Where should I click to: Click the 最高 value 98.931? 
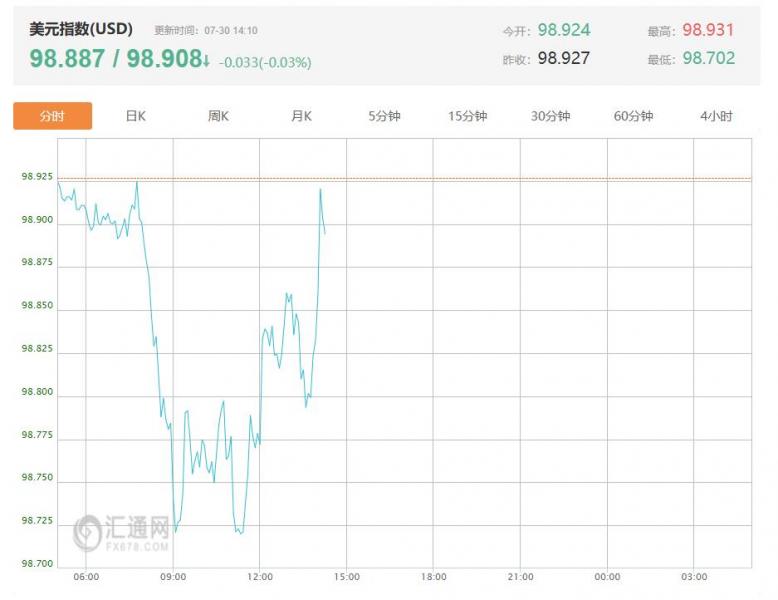pos(708,30)
